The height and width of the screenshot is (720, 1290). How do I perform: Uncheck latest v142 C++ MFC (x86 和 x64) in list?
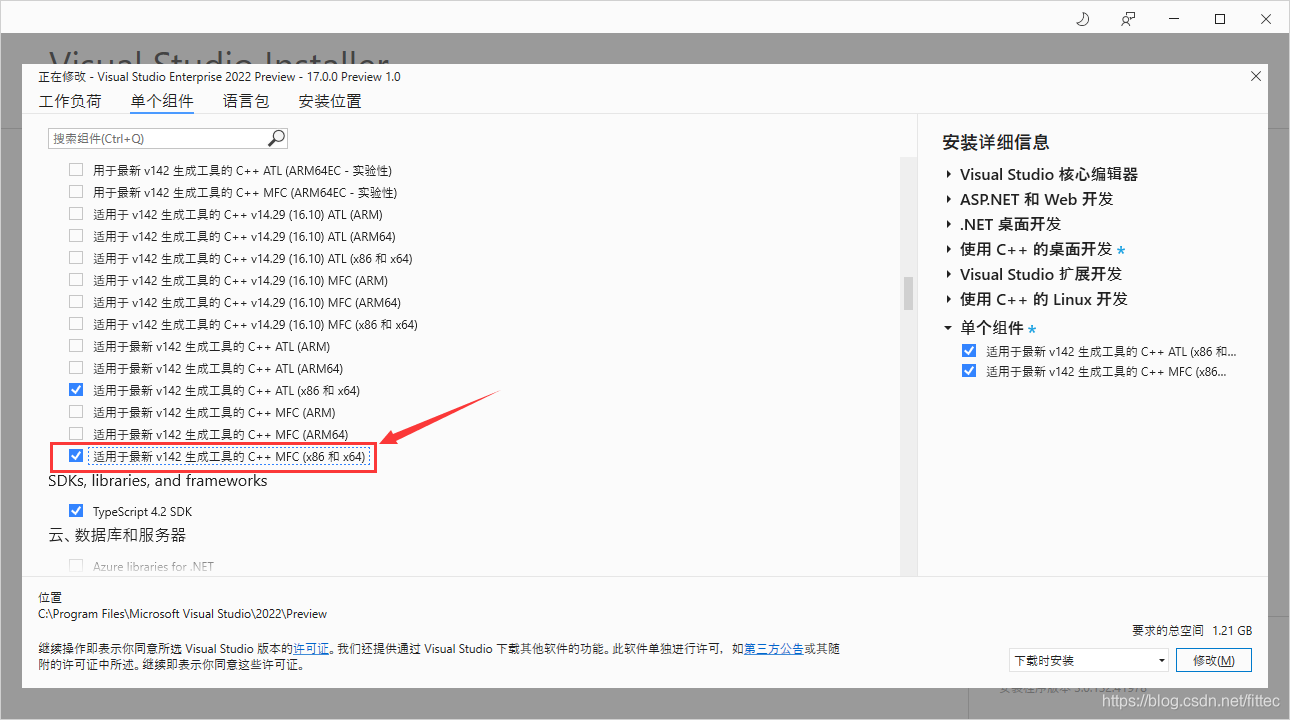76,456
